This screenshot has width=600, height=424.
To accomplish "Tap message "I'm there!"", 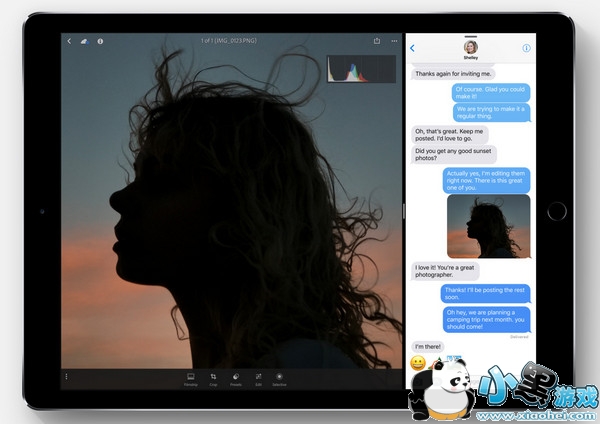I will coord(427,347).
